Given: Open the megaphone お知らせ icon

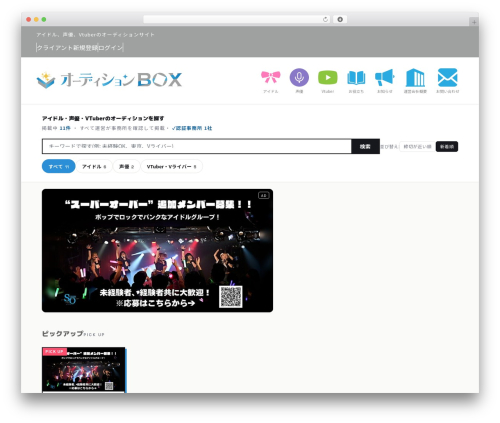Looking at the screenshot, I should (385, 78).
